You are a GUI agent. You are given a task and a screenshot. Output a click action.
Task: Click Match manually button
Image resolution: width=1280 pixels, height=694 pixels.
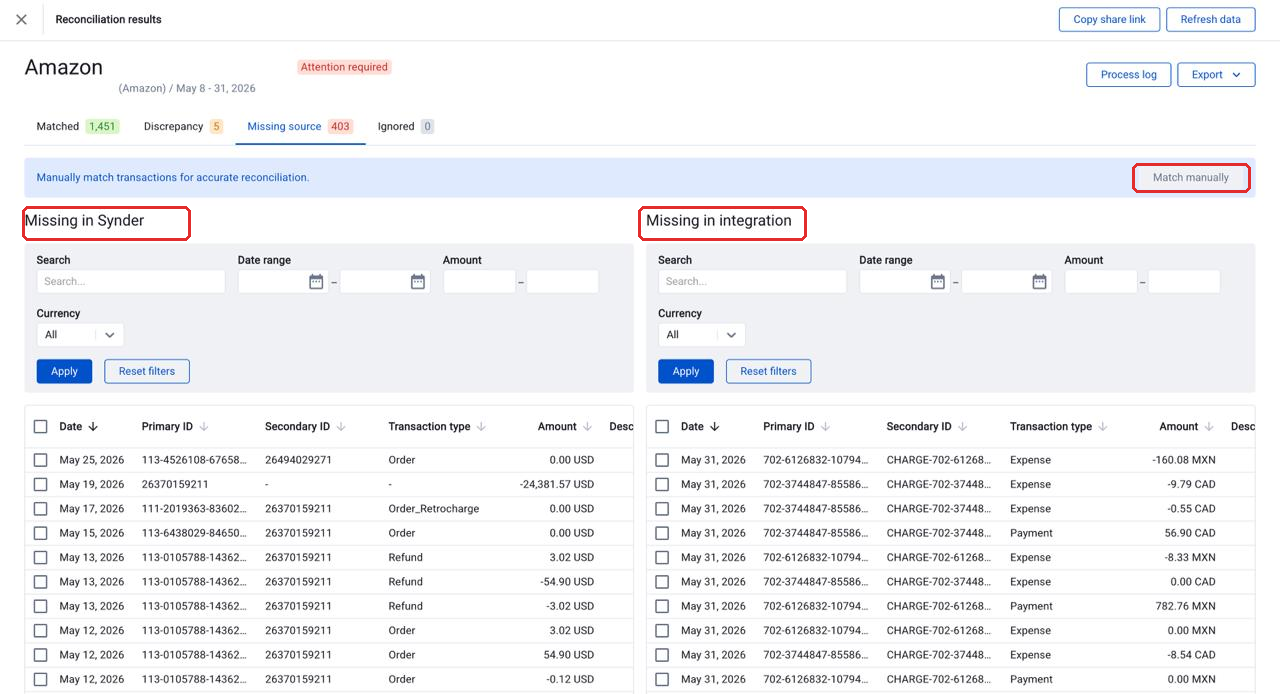pos(1190,178)
